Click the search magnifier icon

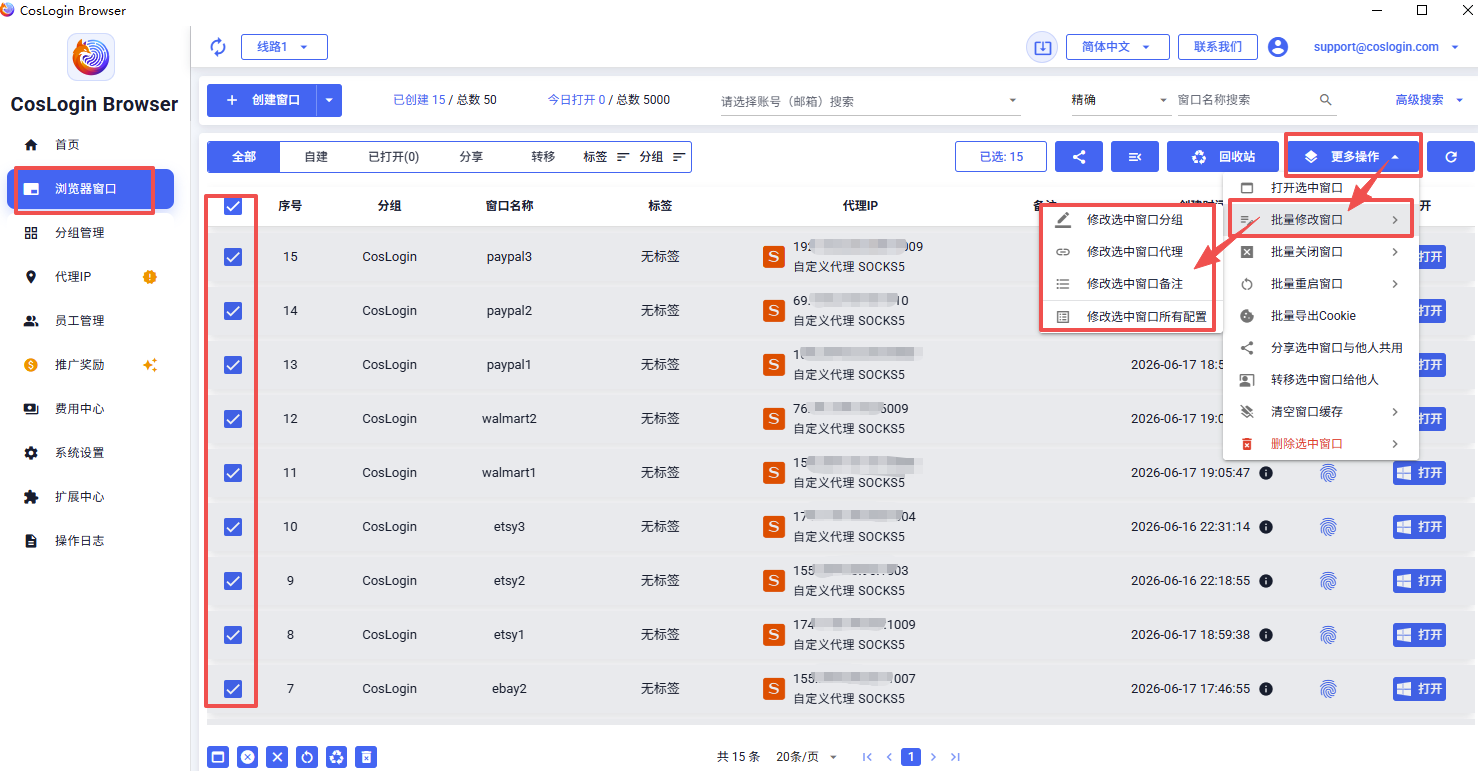(x=1326, y=100)
